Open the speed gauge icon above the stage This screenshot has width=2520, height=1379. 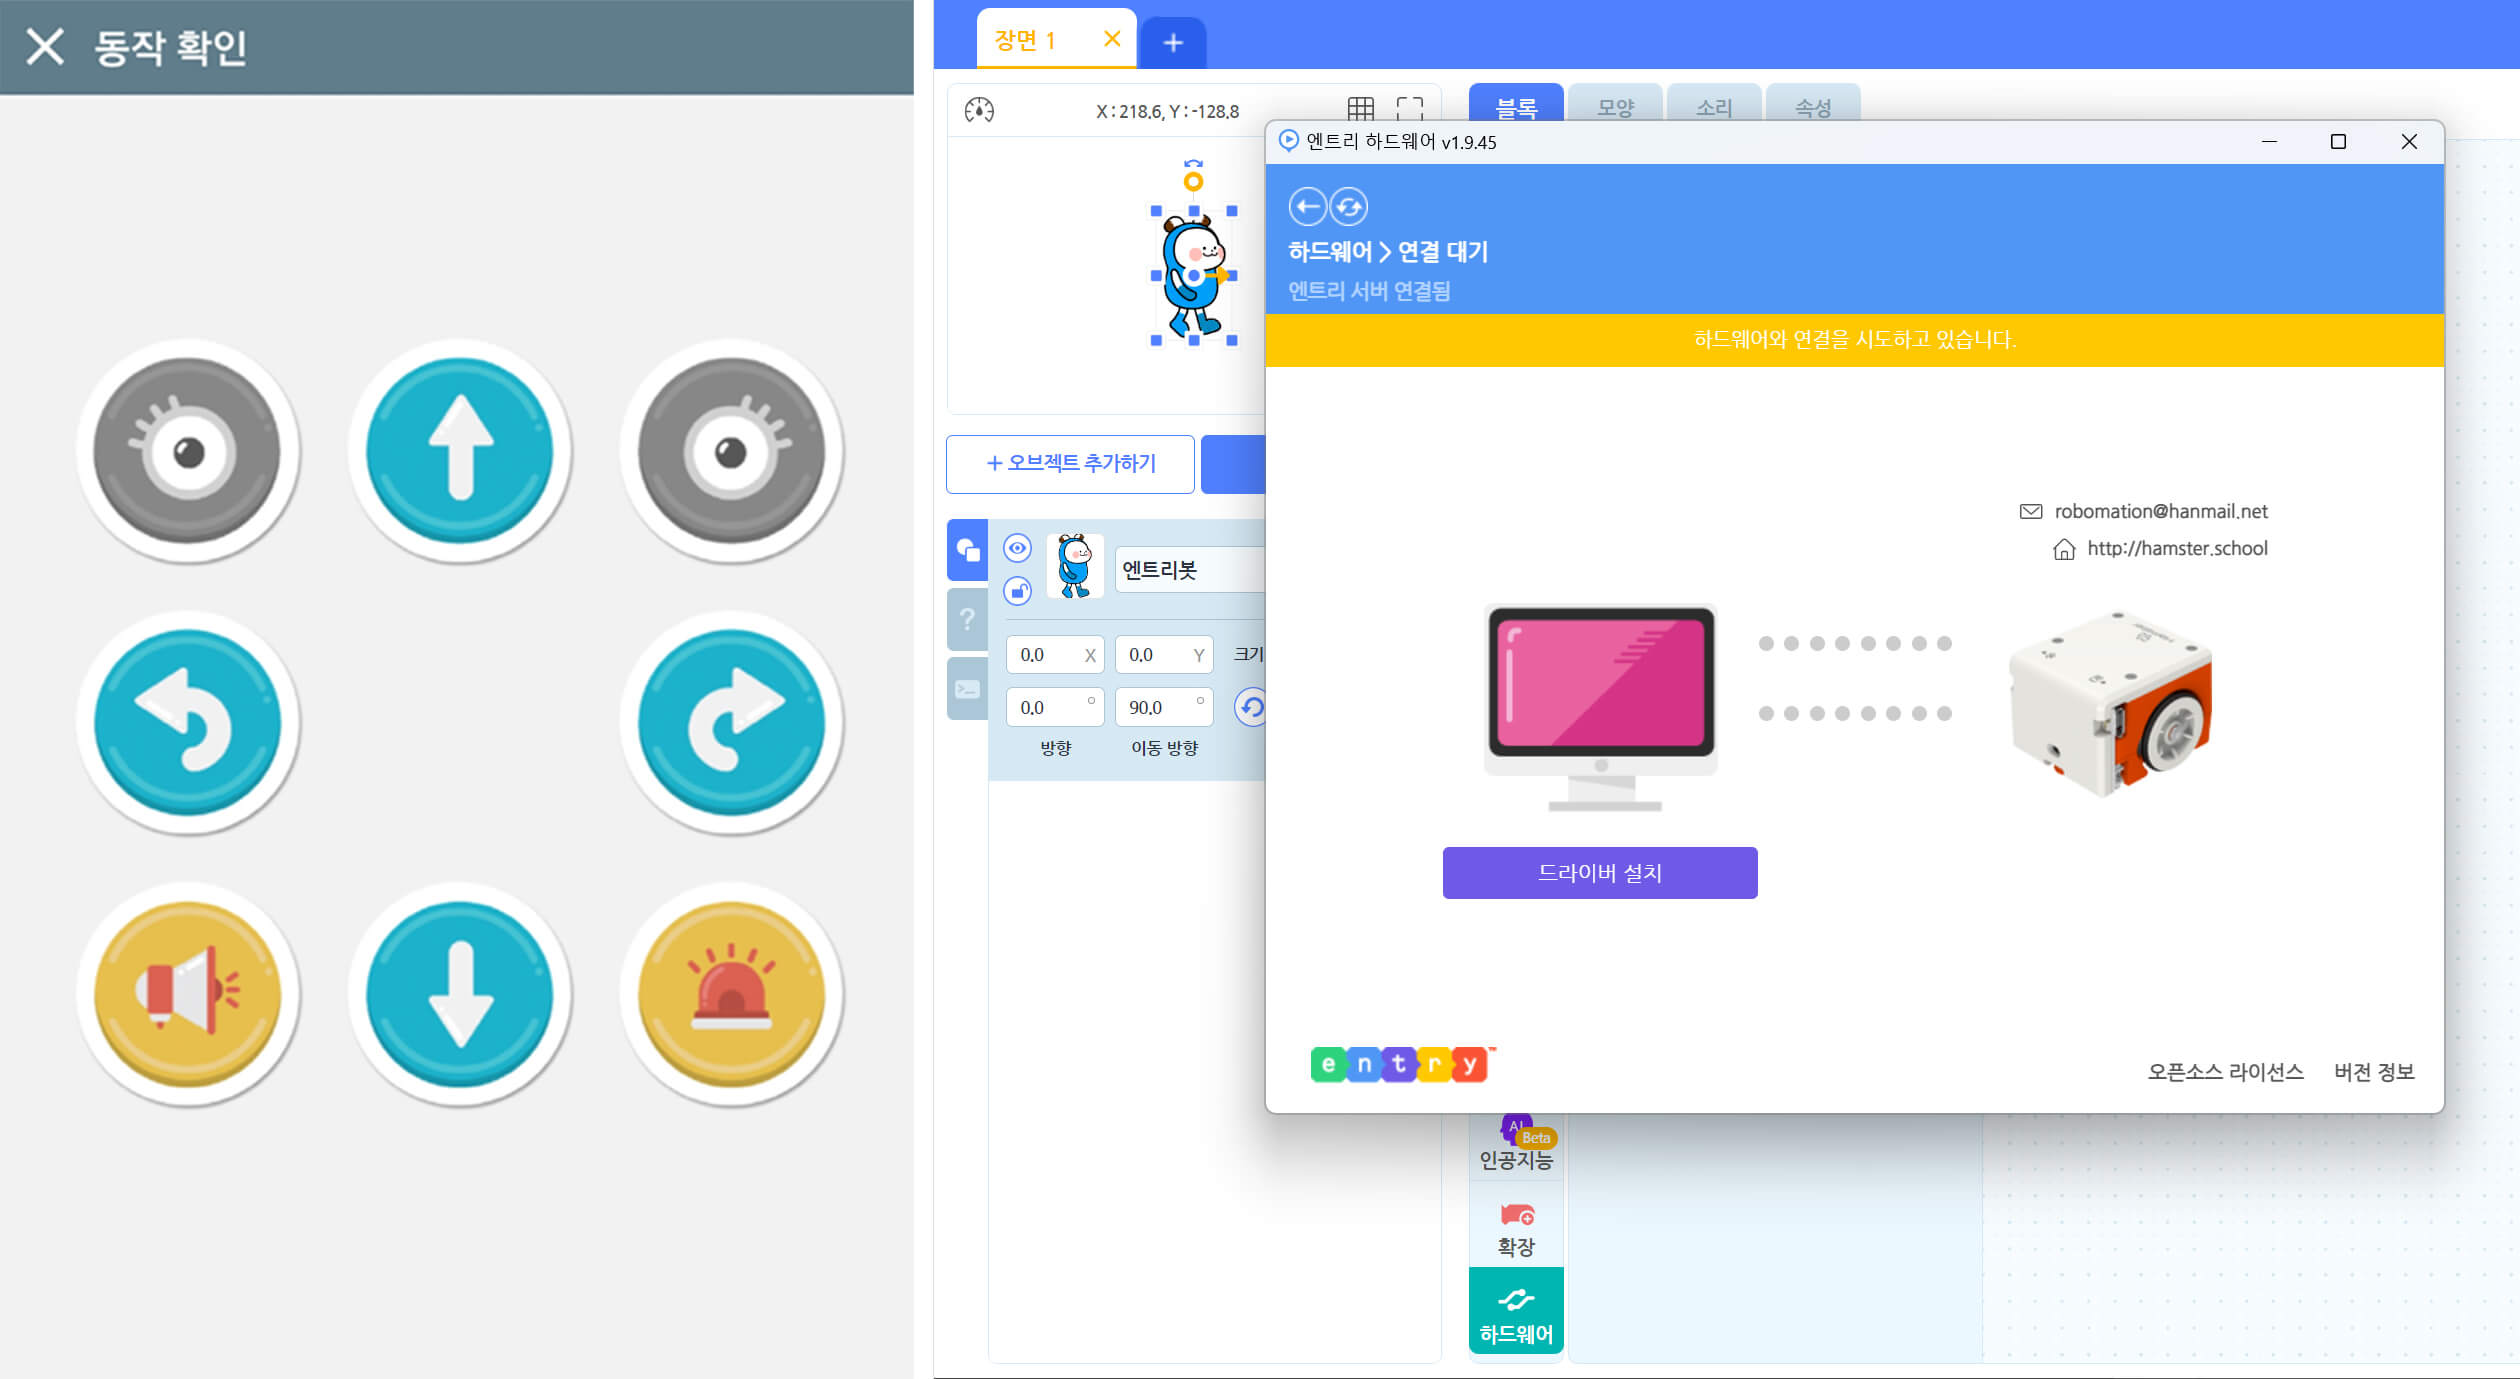click(x=979, y=110)
